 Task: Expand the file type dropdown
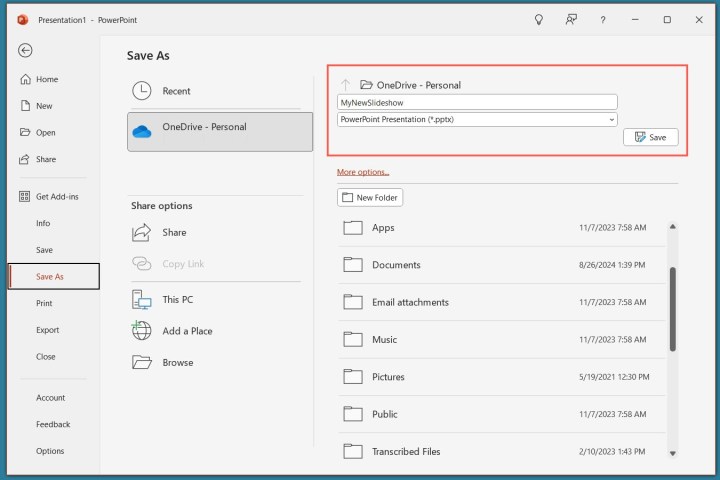tap(611, 120)
